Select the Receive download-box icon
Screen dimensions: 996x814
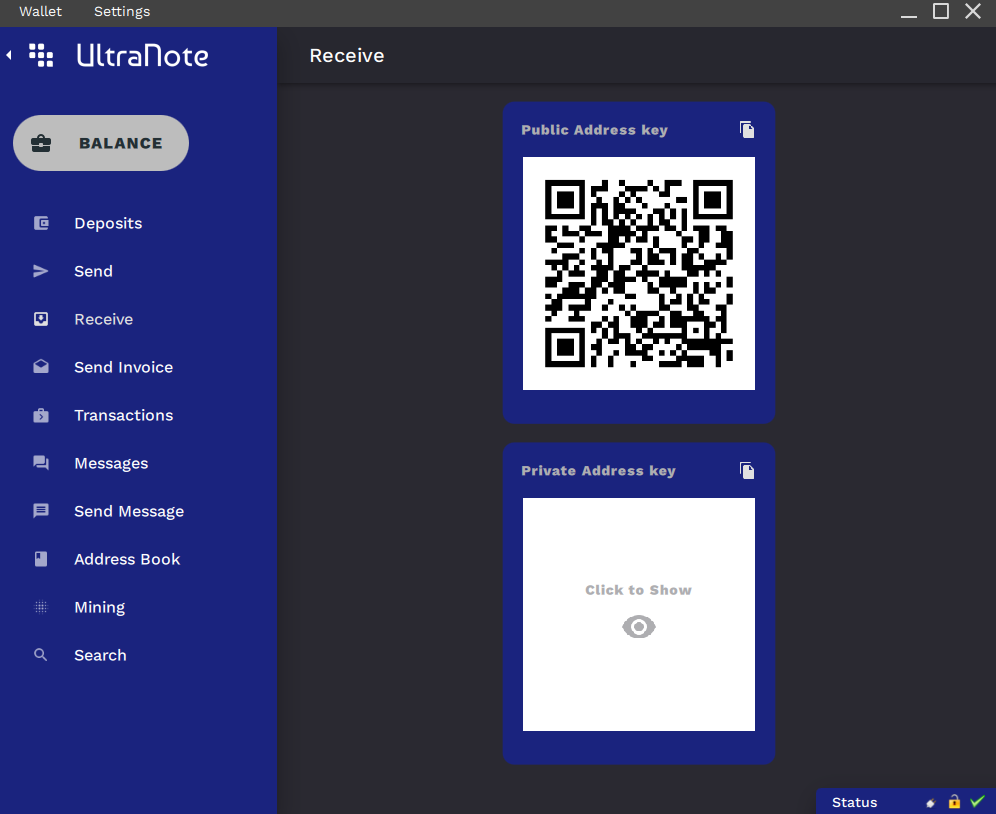click(41, 319)
